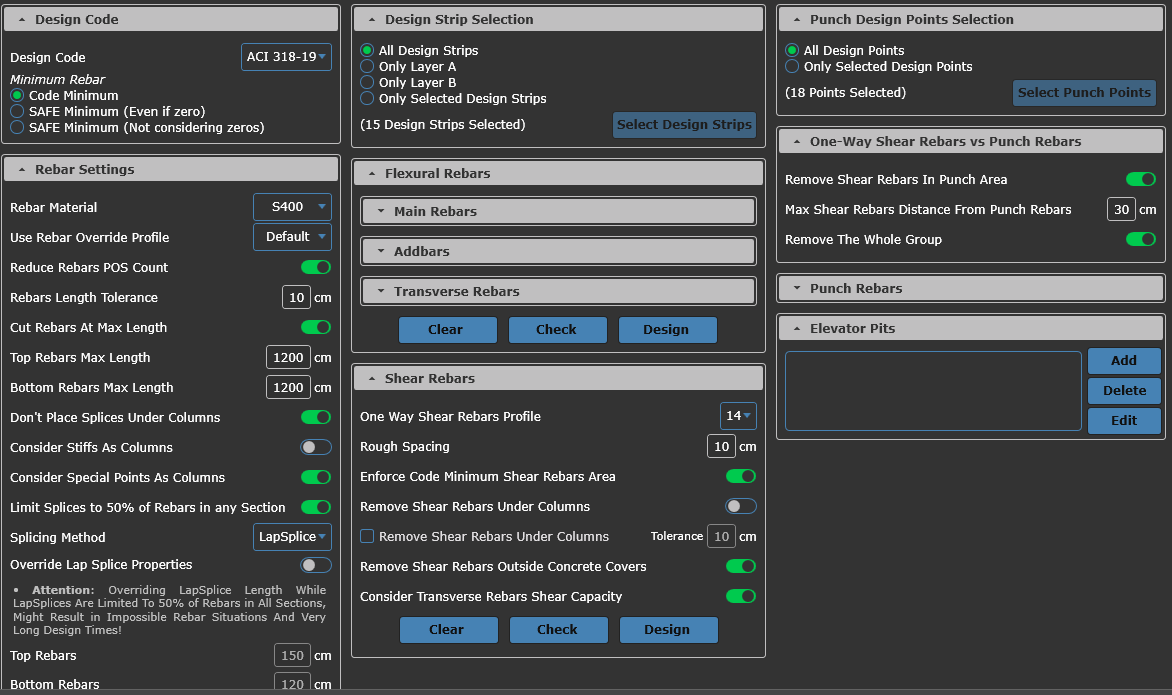Open the Rebar Material dropdown

pyautogui.click(x=292, y=207)
